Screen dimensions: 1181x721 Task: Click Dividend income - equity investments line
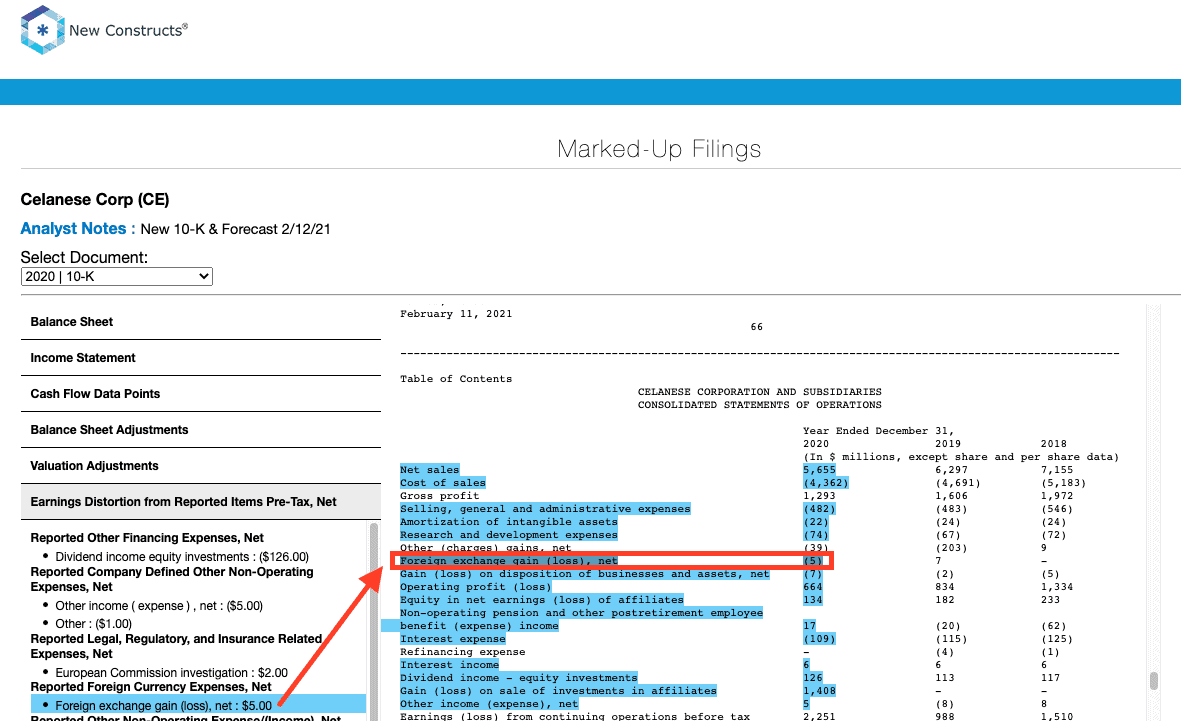tap(519, 678)
